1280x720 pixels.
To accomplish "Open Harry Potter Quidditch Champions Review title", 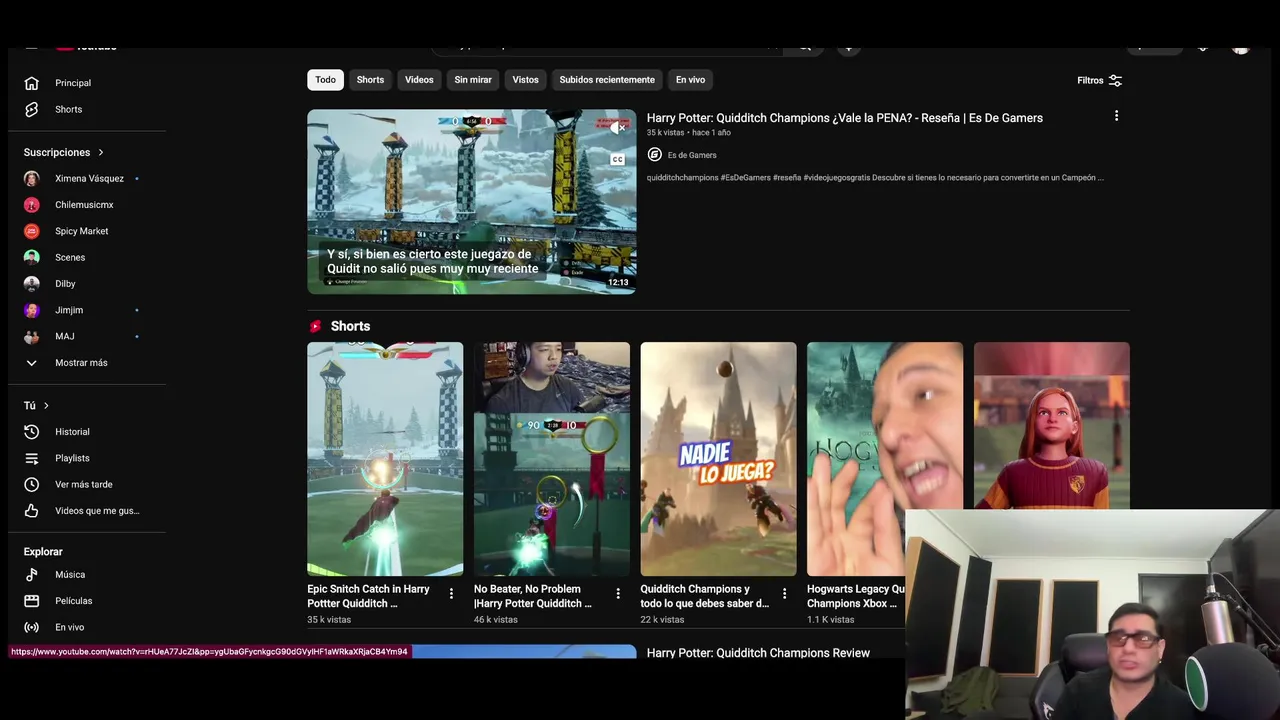I will (x=758, y=653).
